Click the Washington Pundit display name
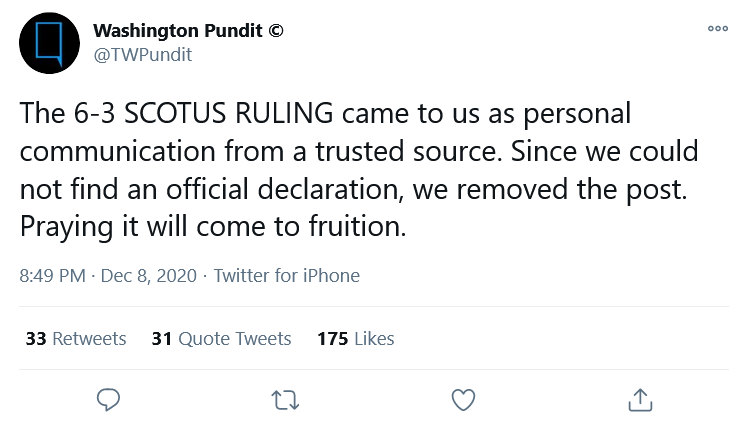Screen dimensions: 748x429 coord(177,31)
